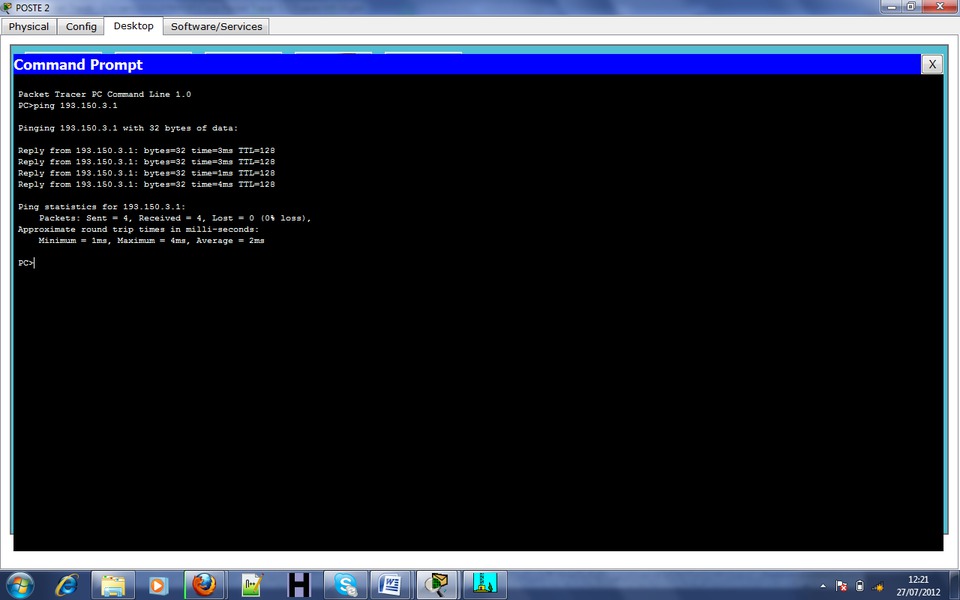Click the POSTE 2 window title icon
The width and height of the screenshot is (960, 600).
pyautogui.click(x=7, y=7)
